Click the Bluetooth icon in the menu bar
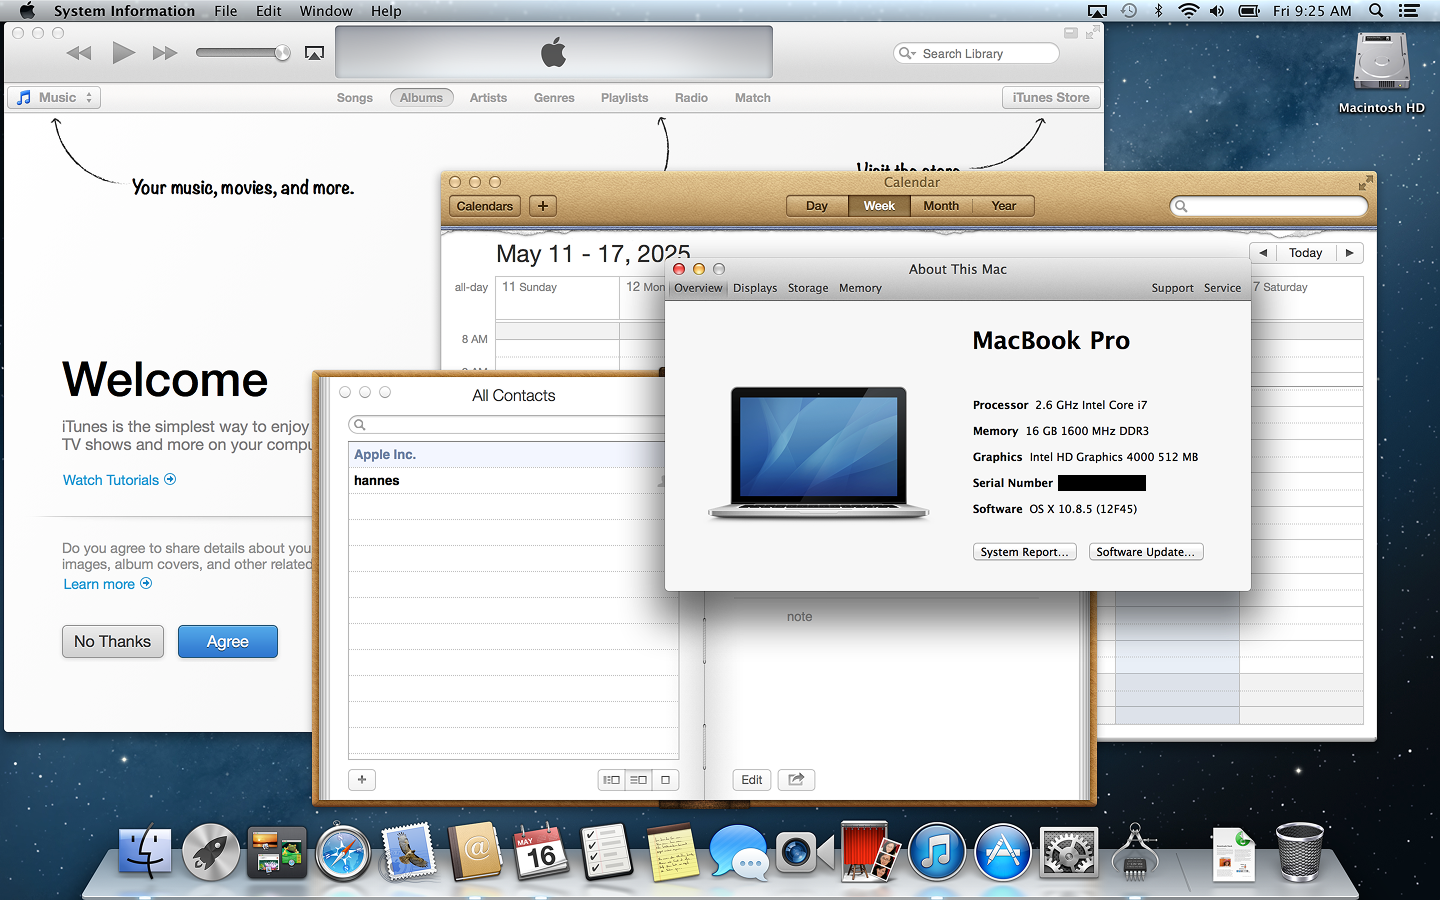Image resolution: width=1440 pixels, height=900 pixels. click(1159, 11)
